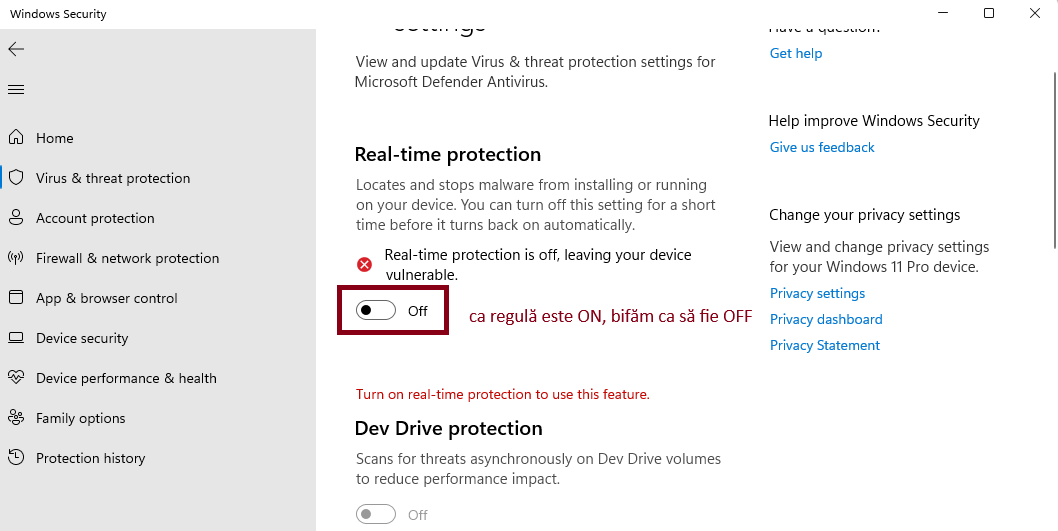Click the Firewall & network antenna icon
The height and width of the screenshot is (531, 1058).
pos(16,258)
